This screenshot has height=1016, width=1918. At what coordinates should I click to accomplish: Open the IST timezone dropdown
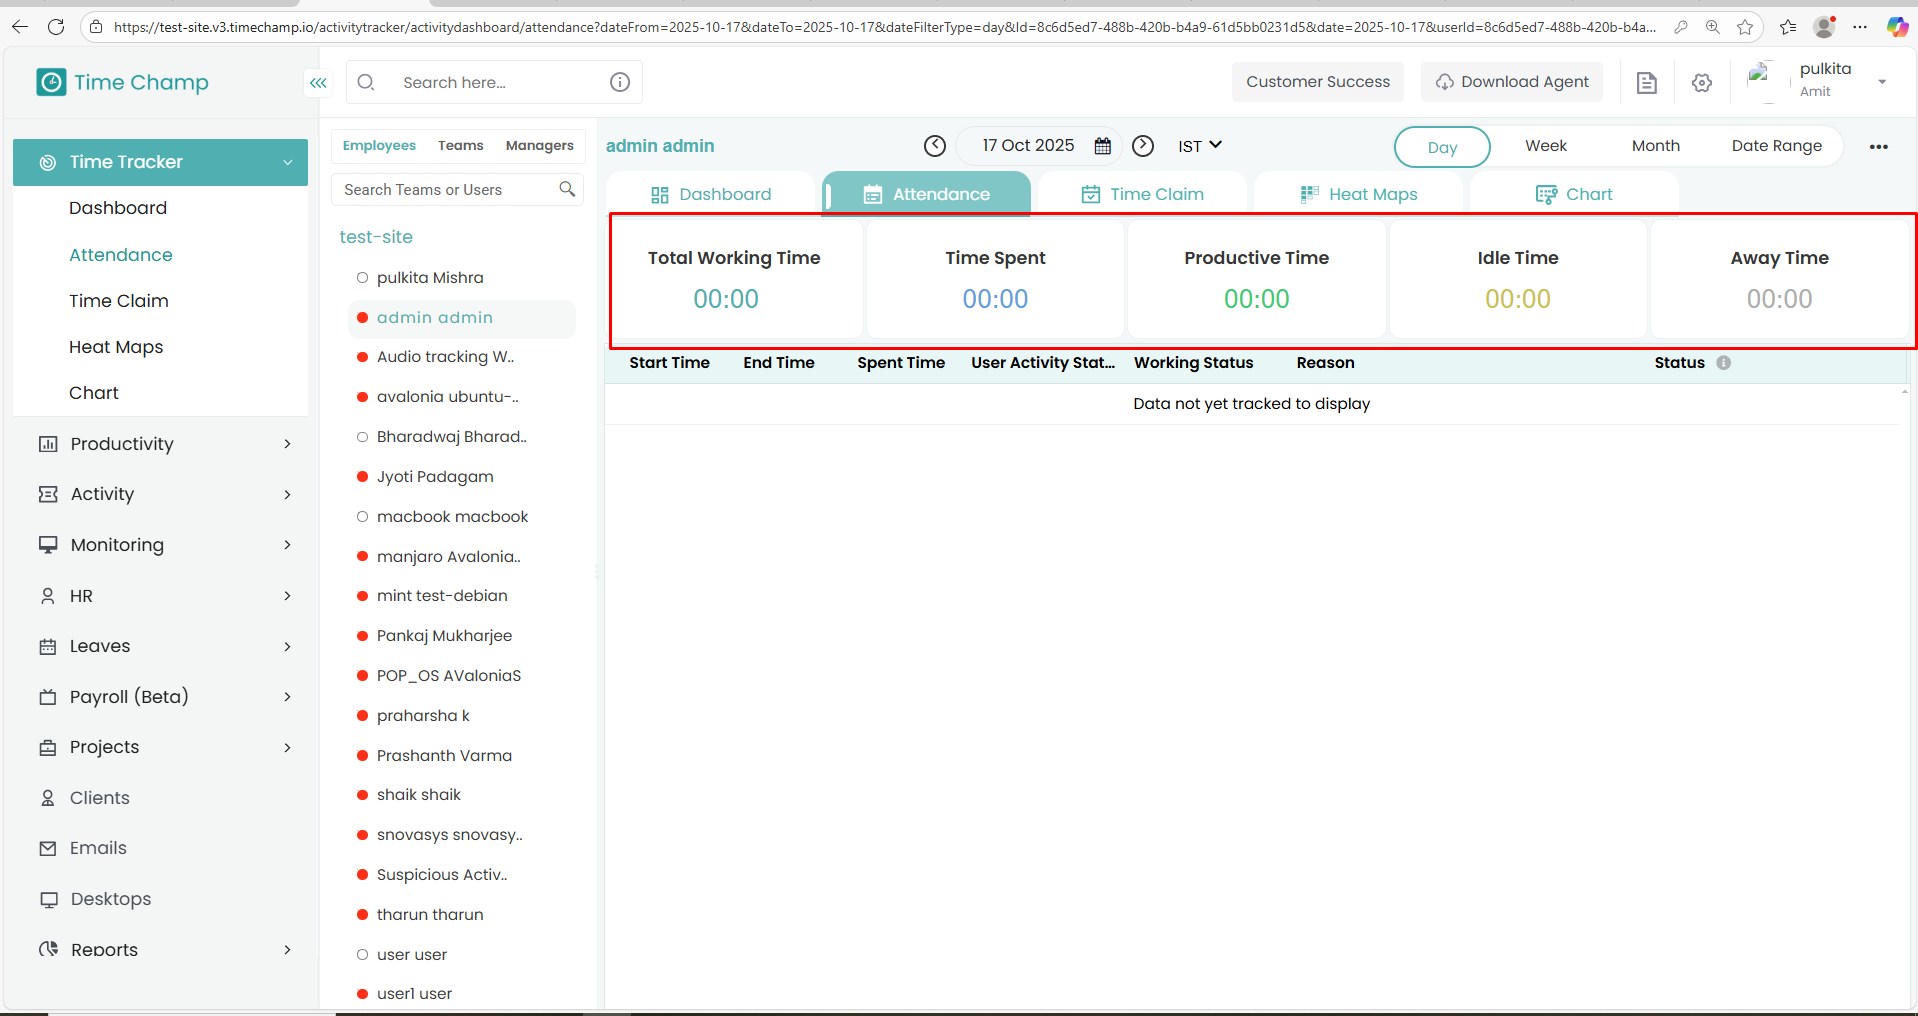pyautogui.click(x=1199, y=146)
